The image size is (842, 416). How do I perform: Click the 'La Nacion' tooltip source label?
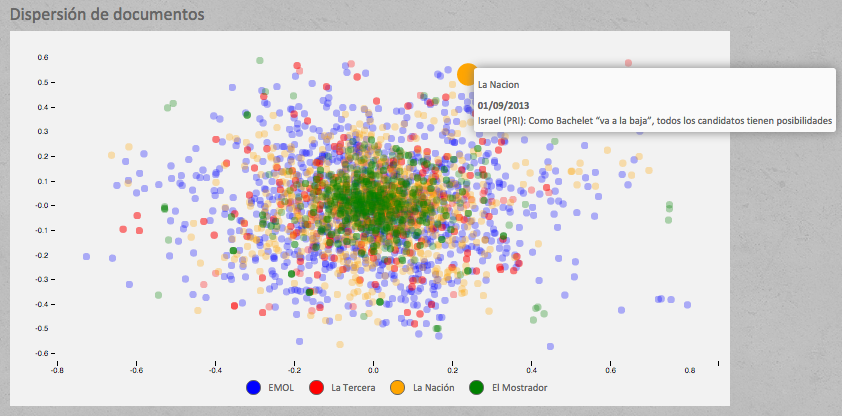coord(498,85)
